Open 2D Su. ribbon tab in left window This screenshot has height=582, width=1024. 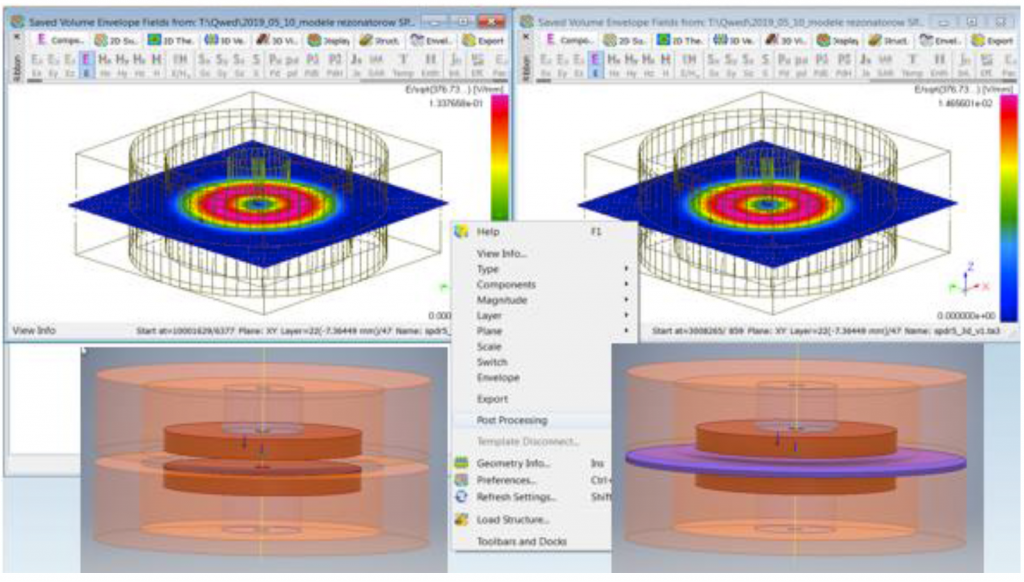pyautogui.click(x=116, y=40)
